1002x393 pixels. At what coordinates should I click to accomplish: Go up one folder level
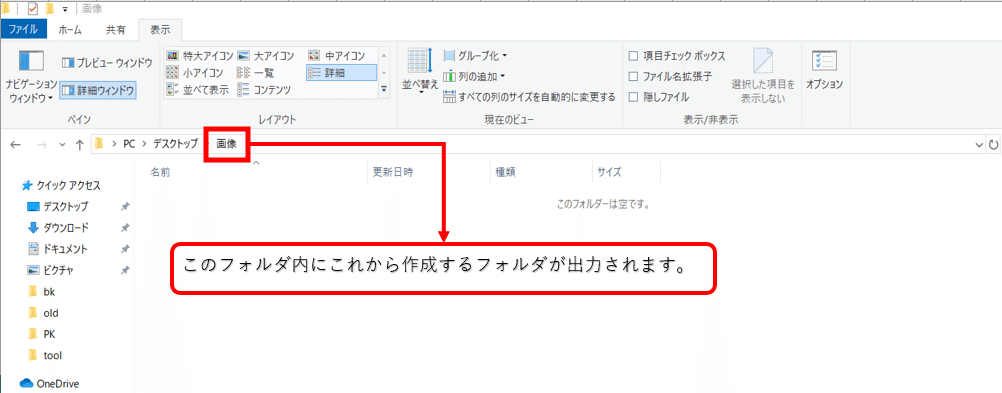[x=79, y=144]
